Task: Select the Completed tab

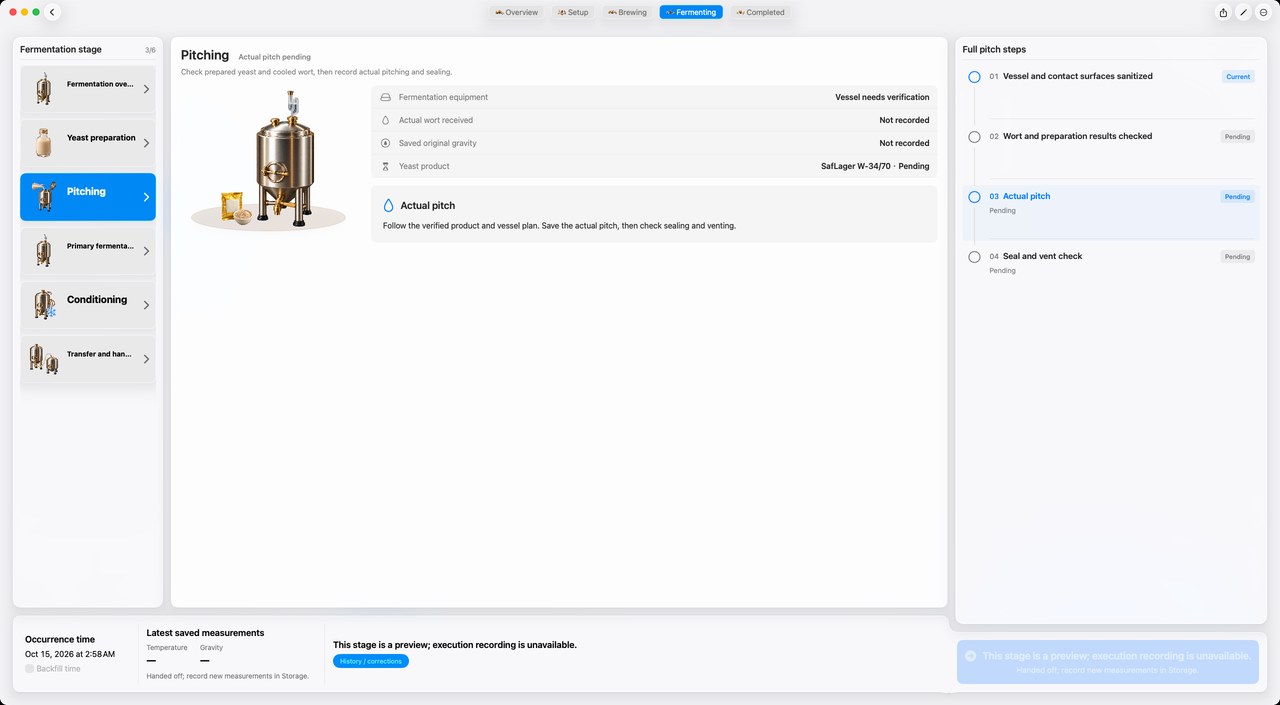Action: coord(760,12)
